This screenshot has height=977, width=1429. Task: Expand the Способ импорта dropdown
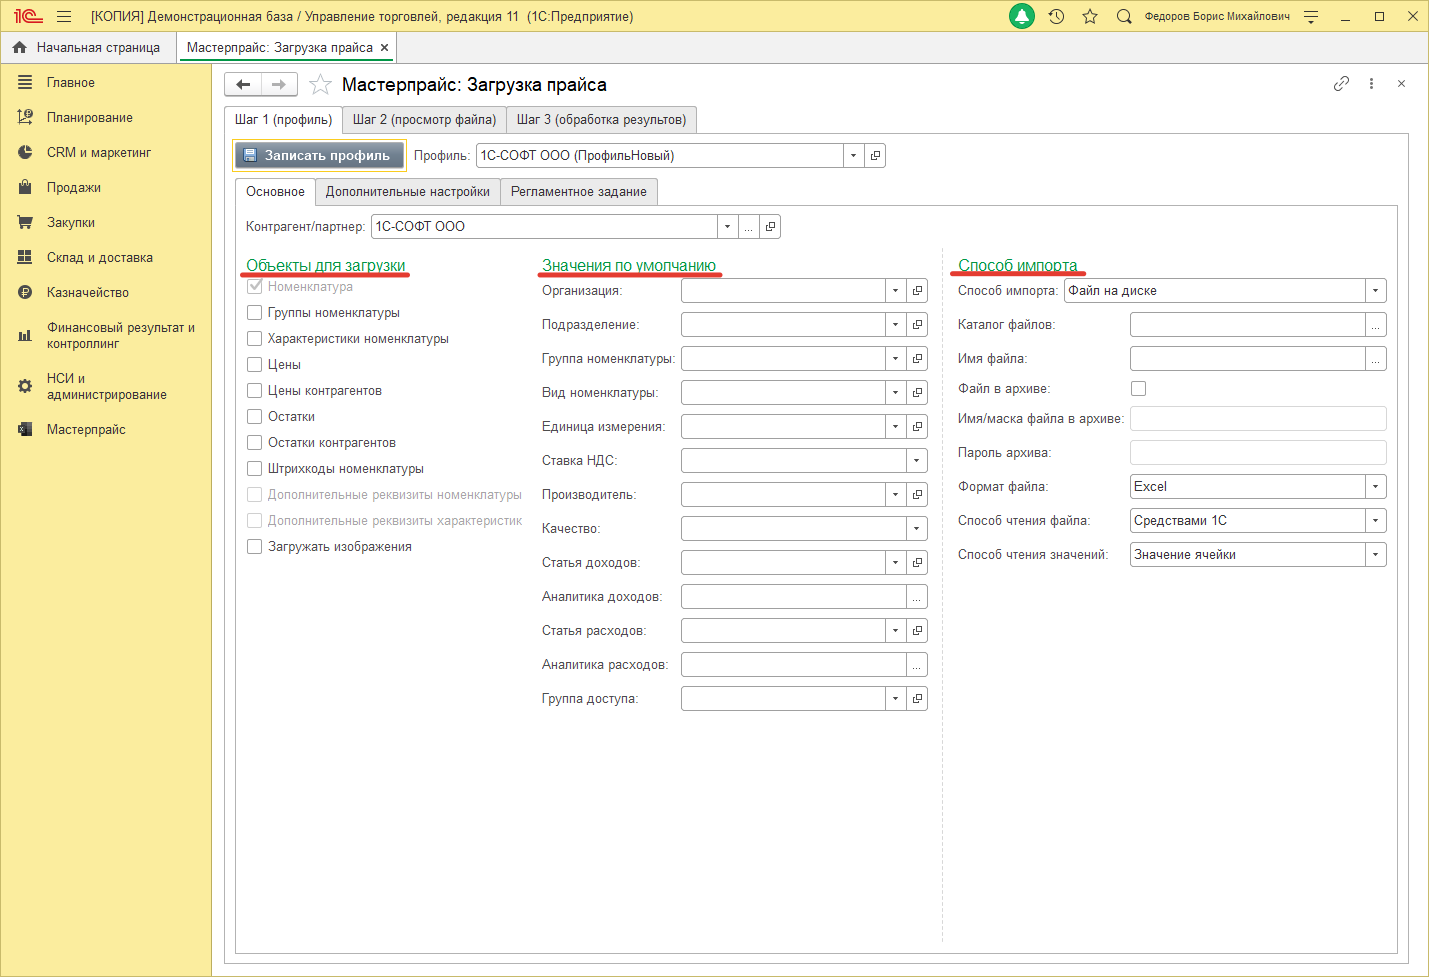click(1376, 291)
